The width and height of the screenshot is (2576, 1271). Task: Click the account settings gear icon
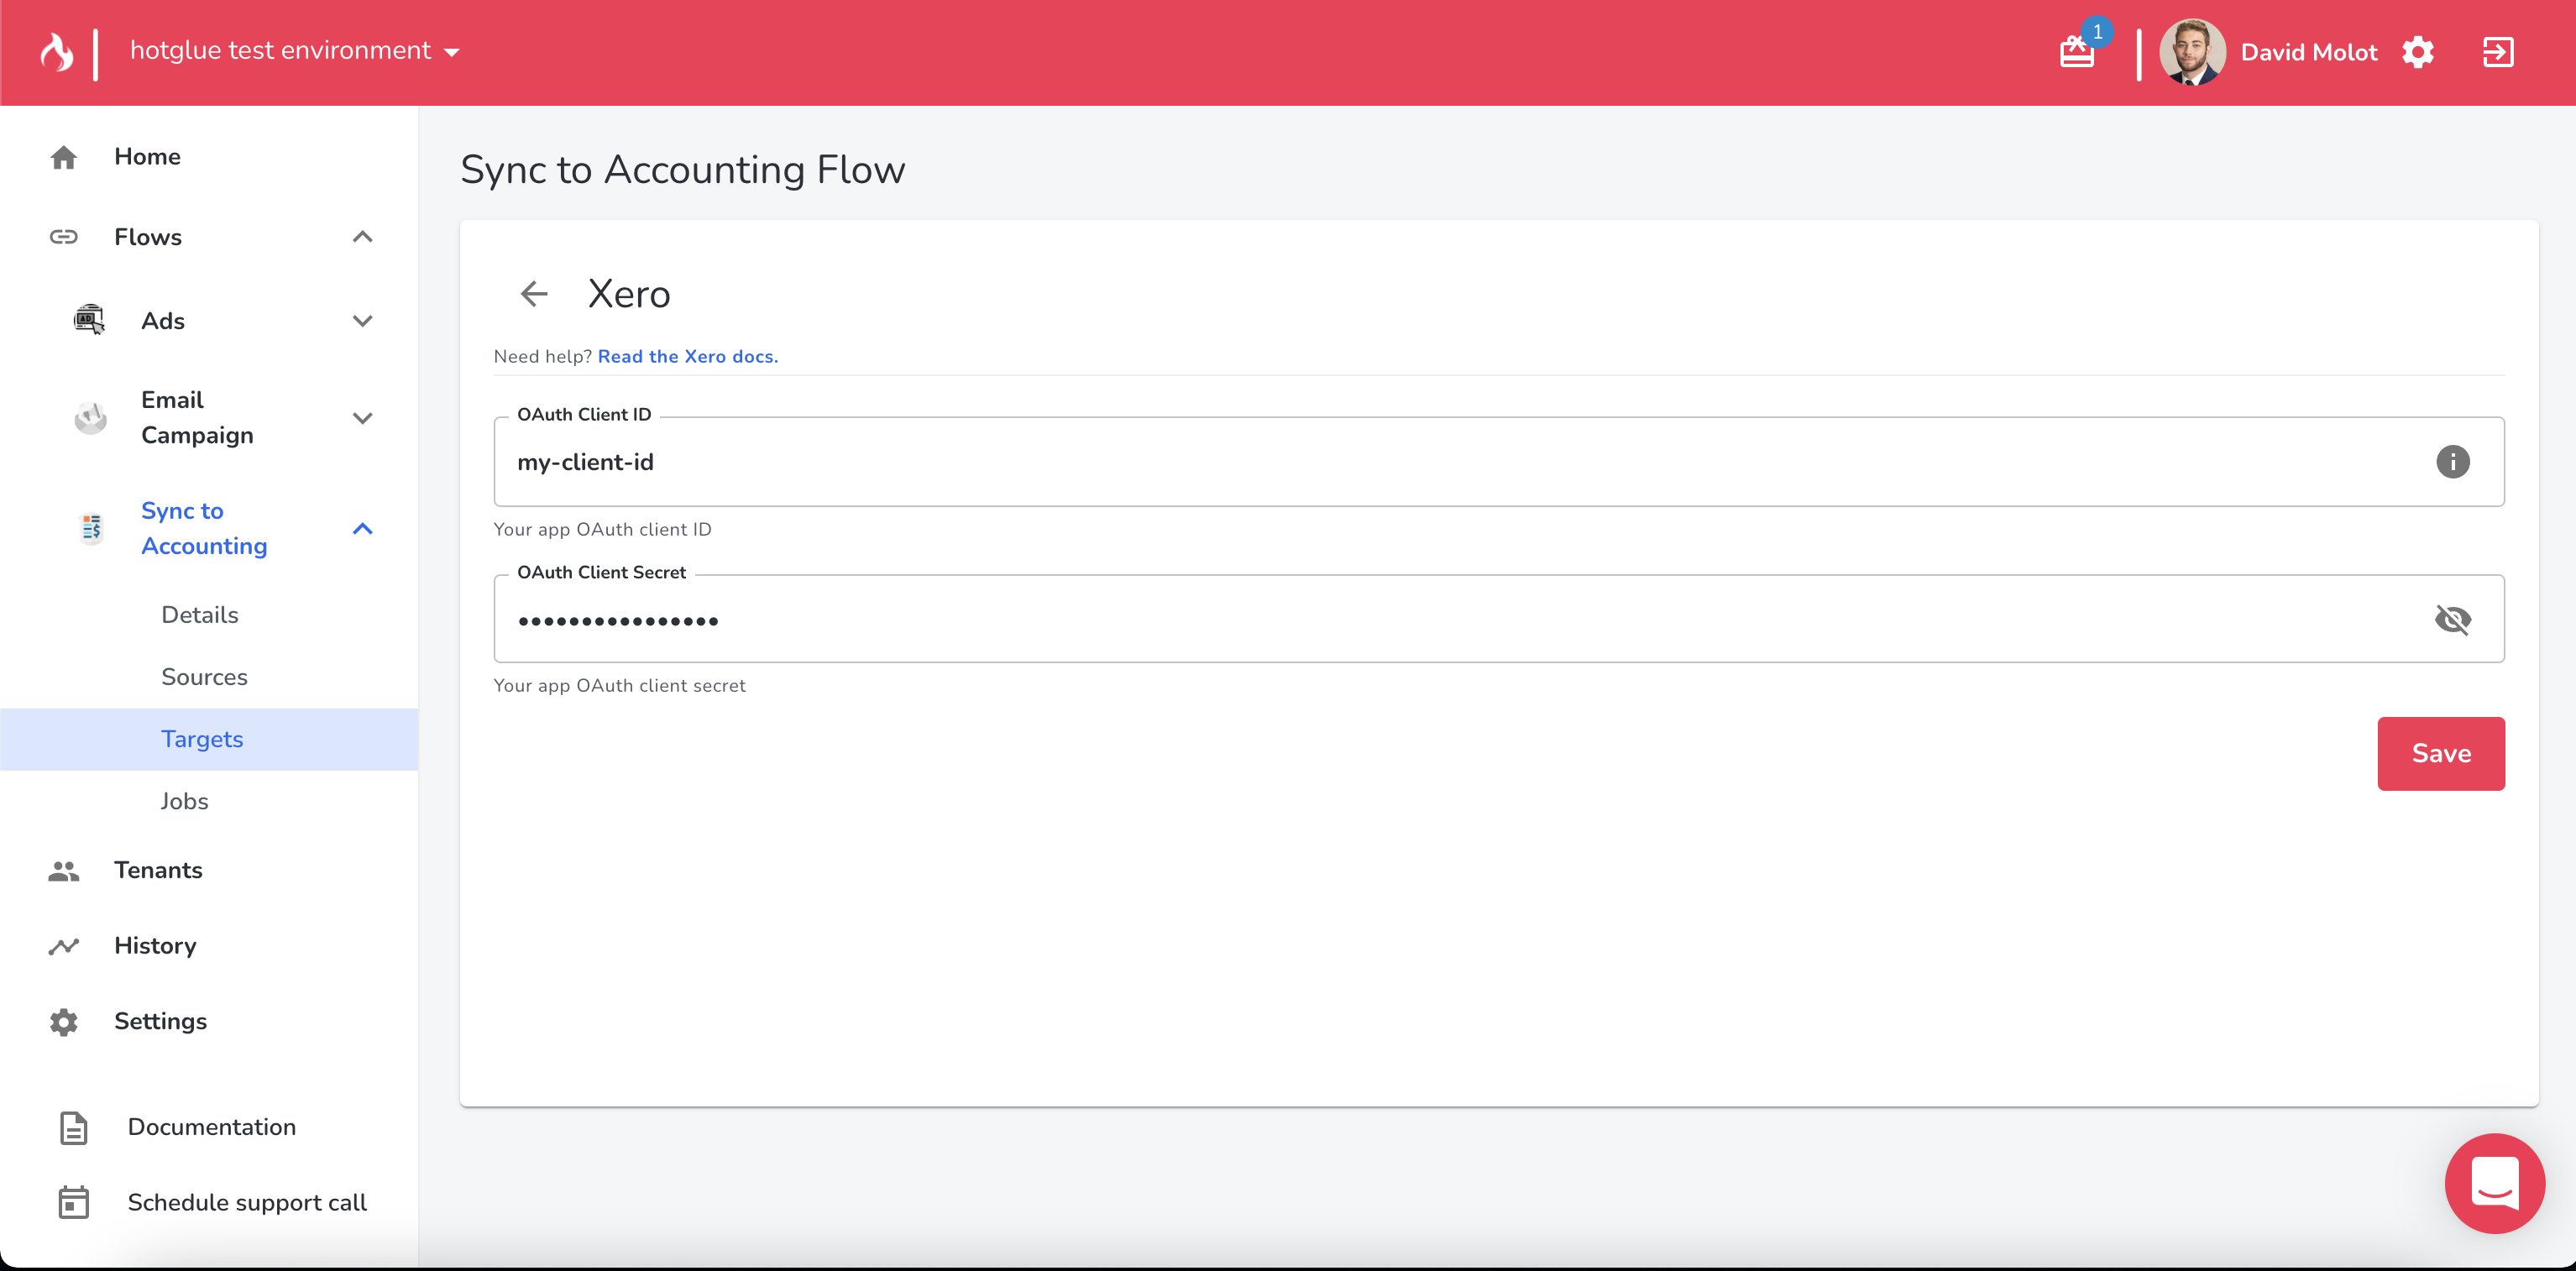2418,52
